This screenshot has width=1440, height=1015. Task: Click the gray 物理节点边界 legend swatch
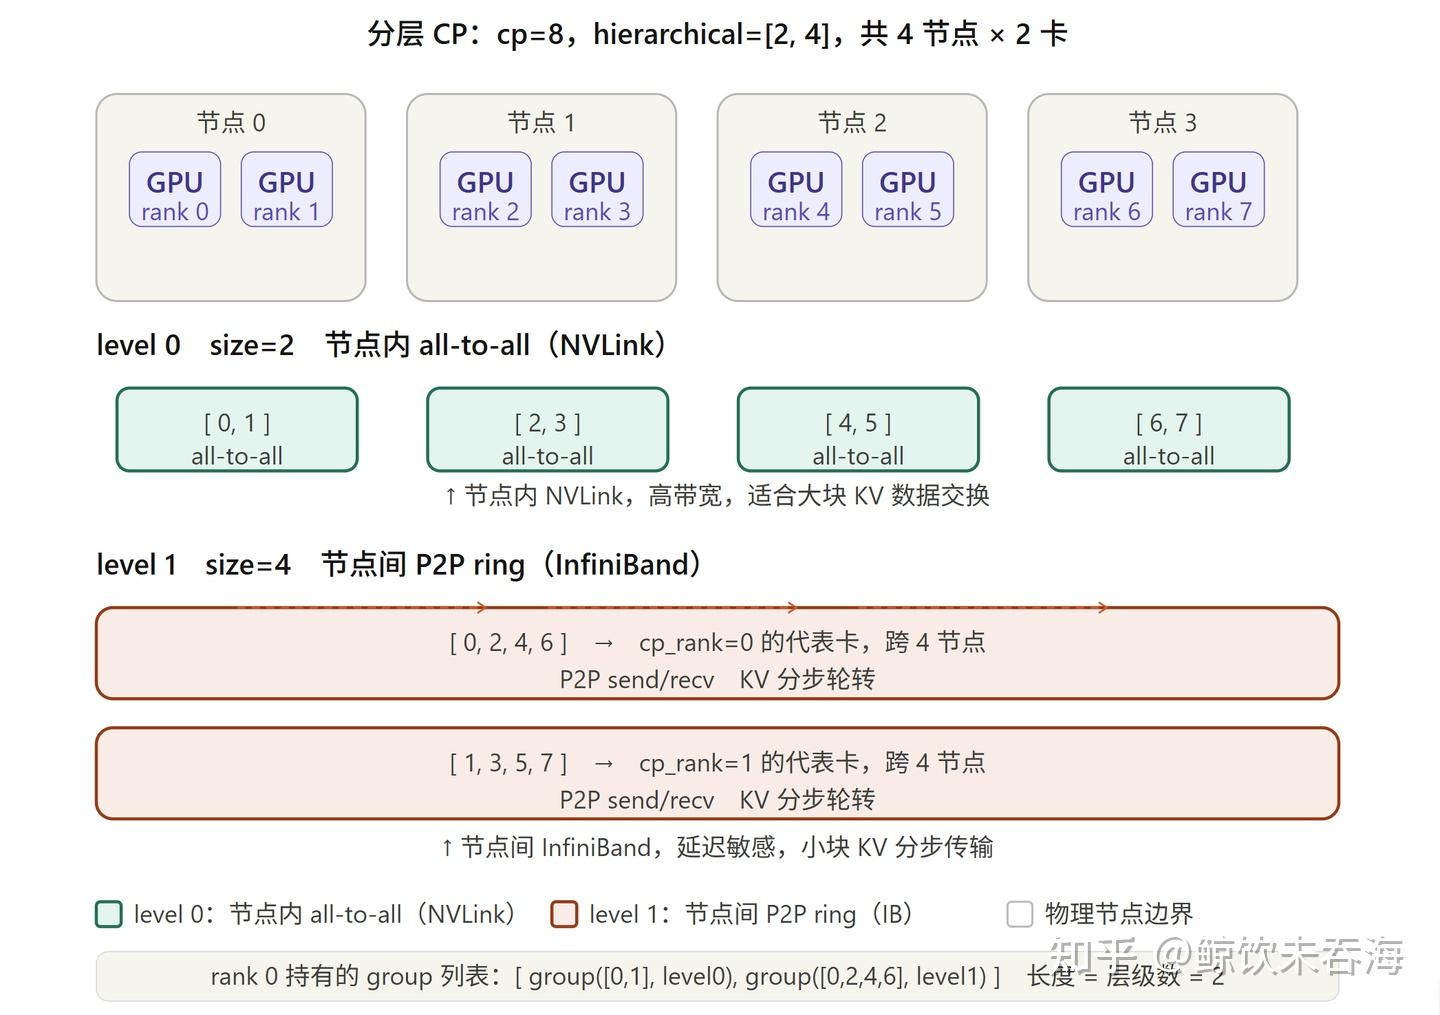(x=1020, y=914)
